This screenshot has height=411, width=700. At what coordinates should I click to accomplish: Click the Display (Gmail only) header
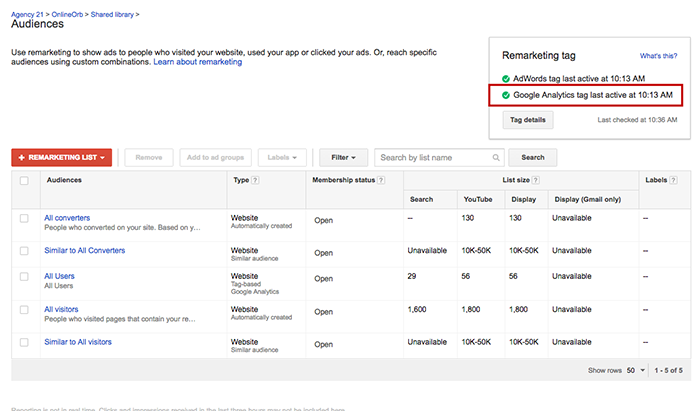coord(588,199)
